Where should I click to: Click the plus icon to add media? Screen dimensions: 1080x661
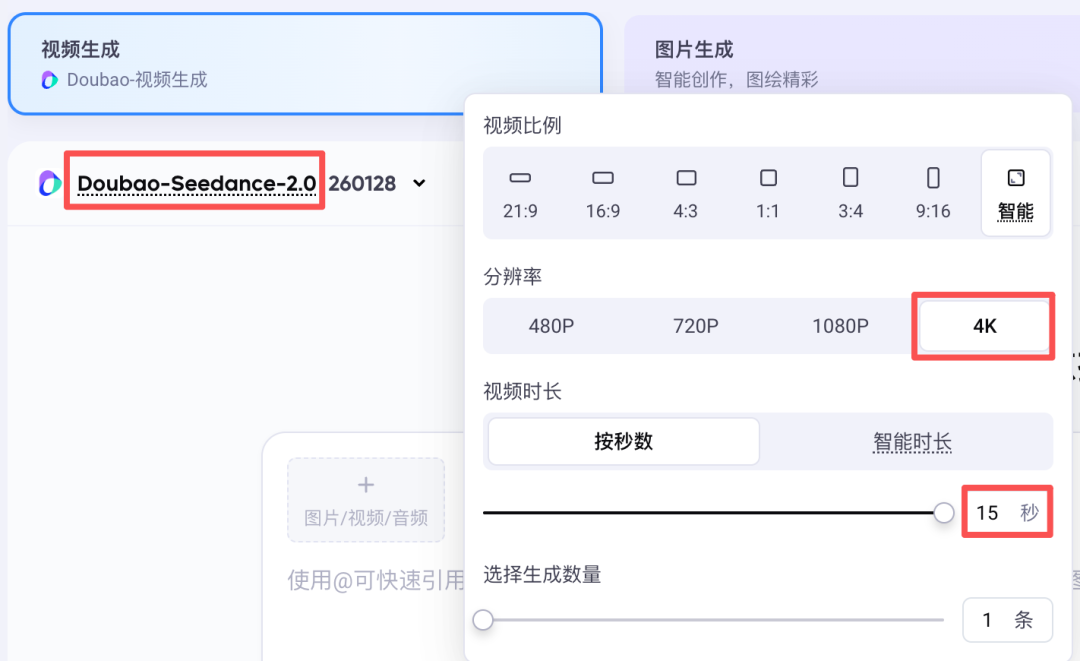tap(366, 485)
